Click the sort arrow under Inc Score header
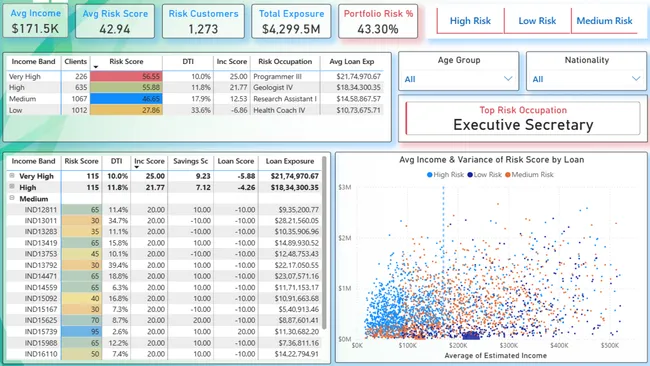 [136, 167]
